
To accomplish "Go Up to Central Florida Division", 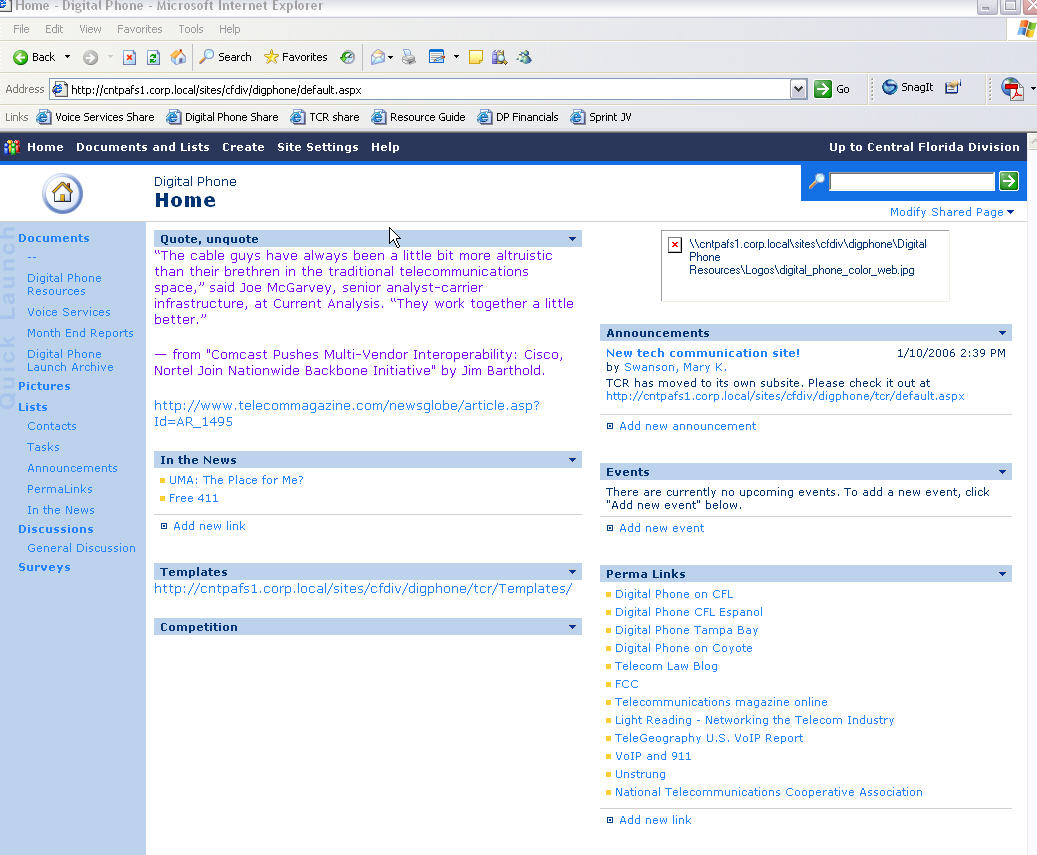I will [x=924, y=147].
